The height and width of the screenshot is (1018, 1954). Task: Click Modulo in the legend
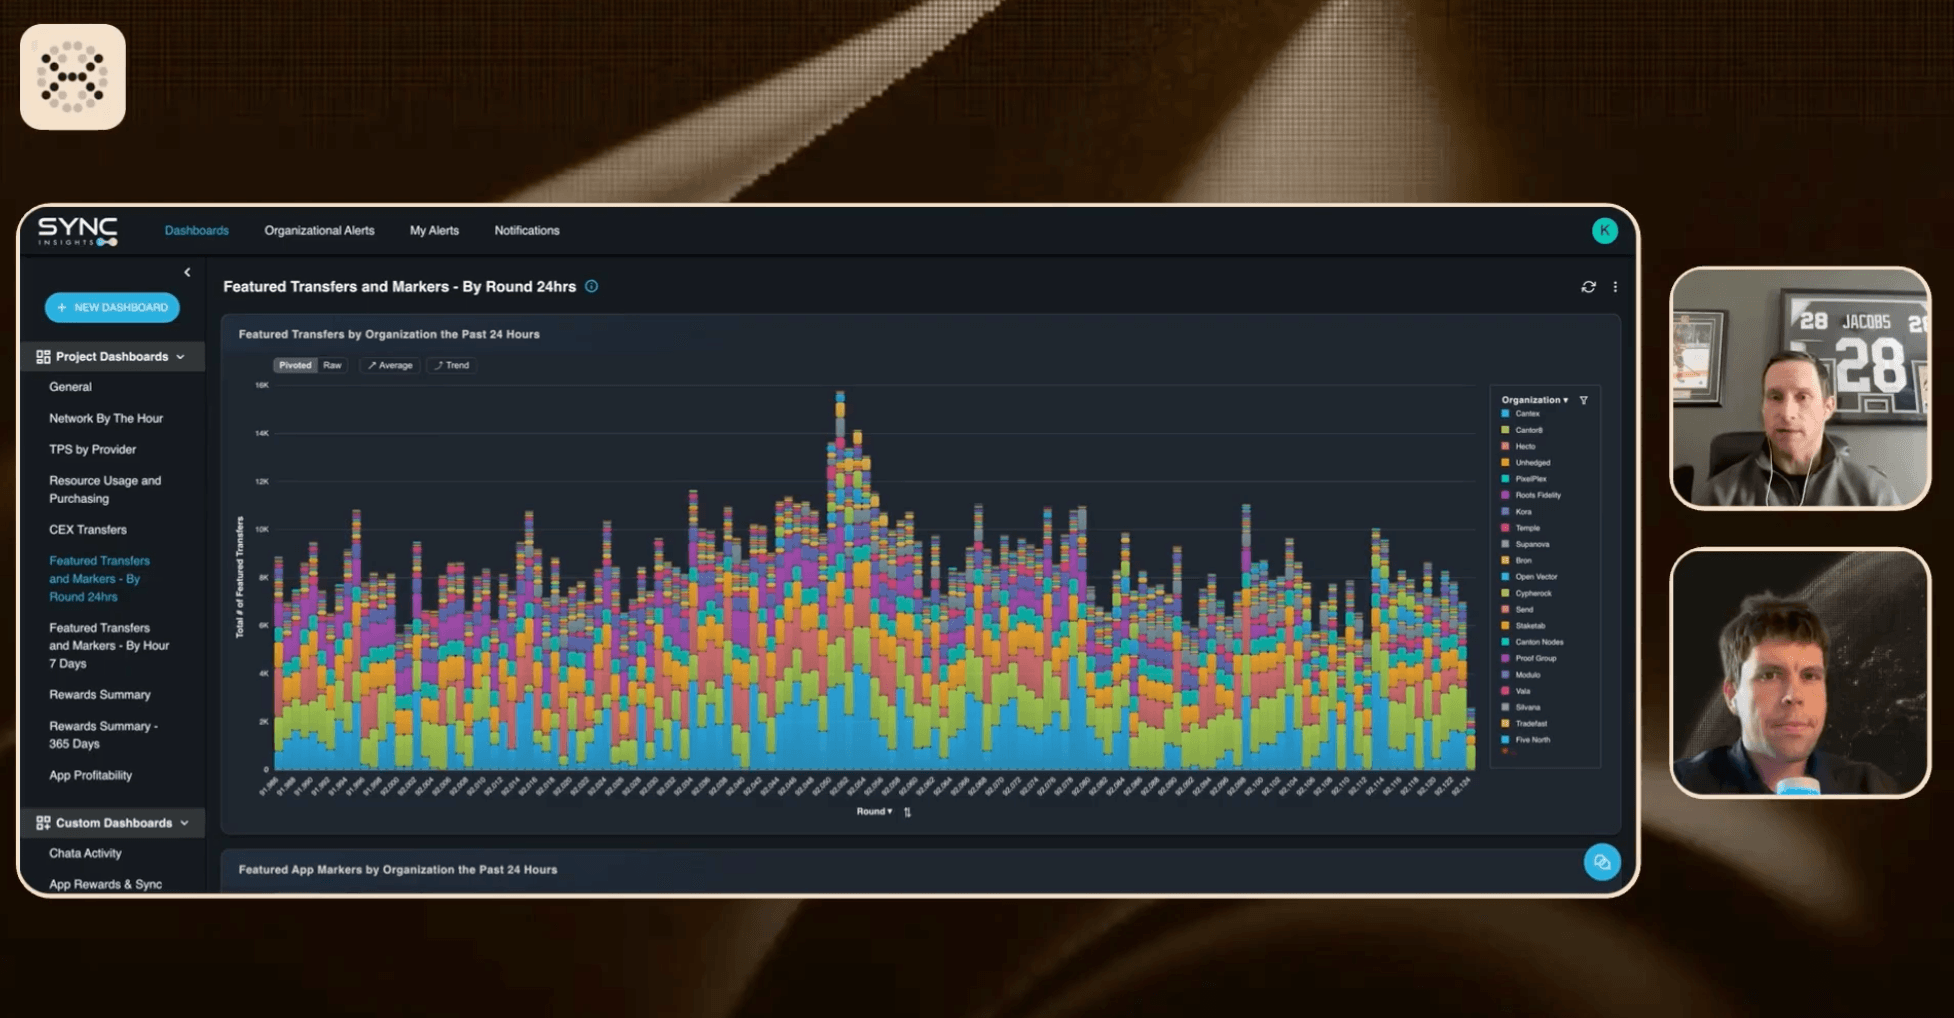[1522, 675]
